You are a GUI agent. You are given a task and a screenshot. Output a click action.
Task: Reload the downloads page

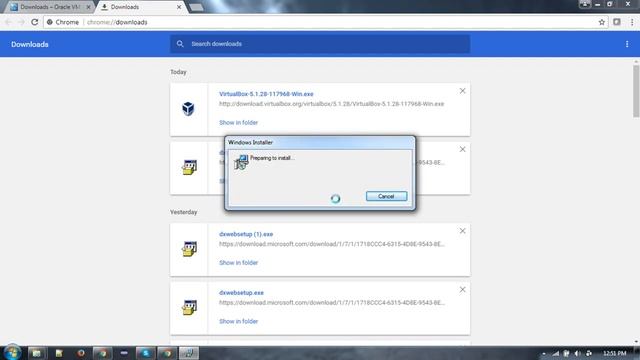click(35, 22)
